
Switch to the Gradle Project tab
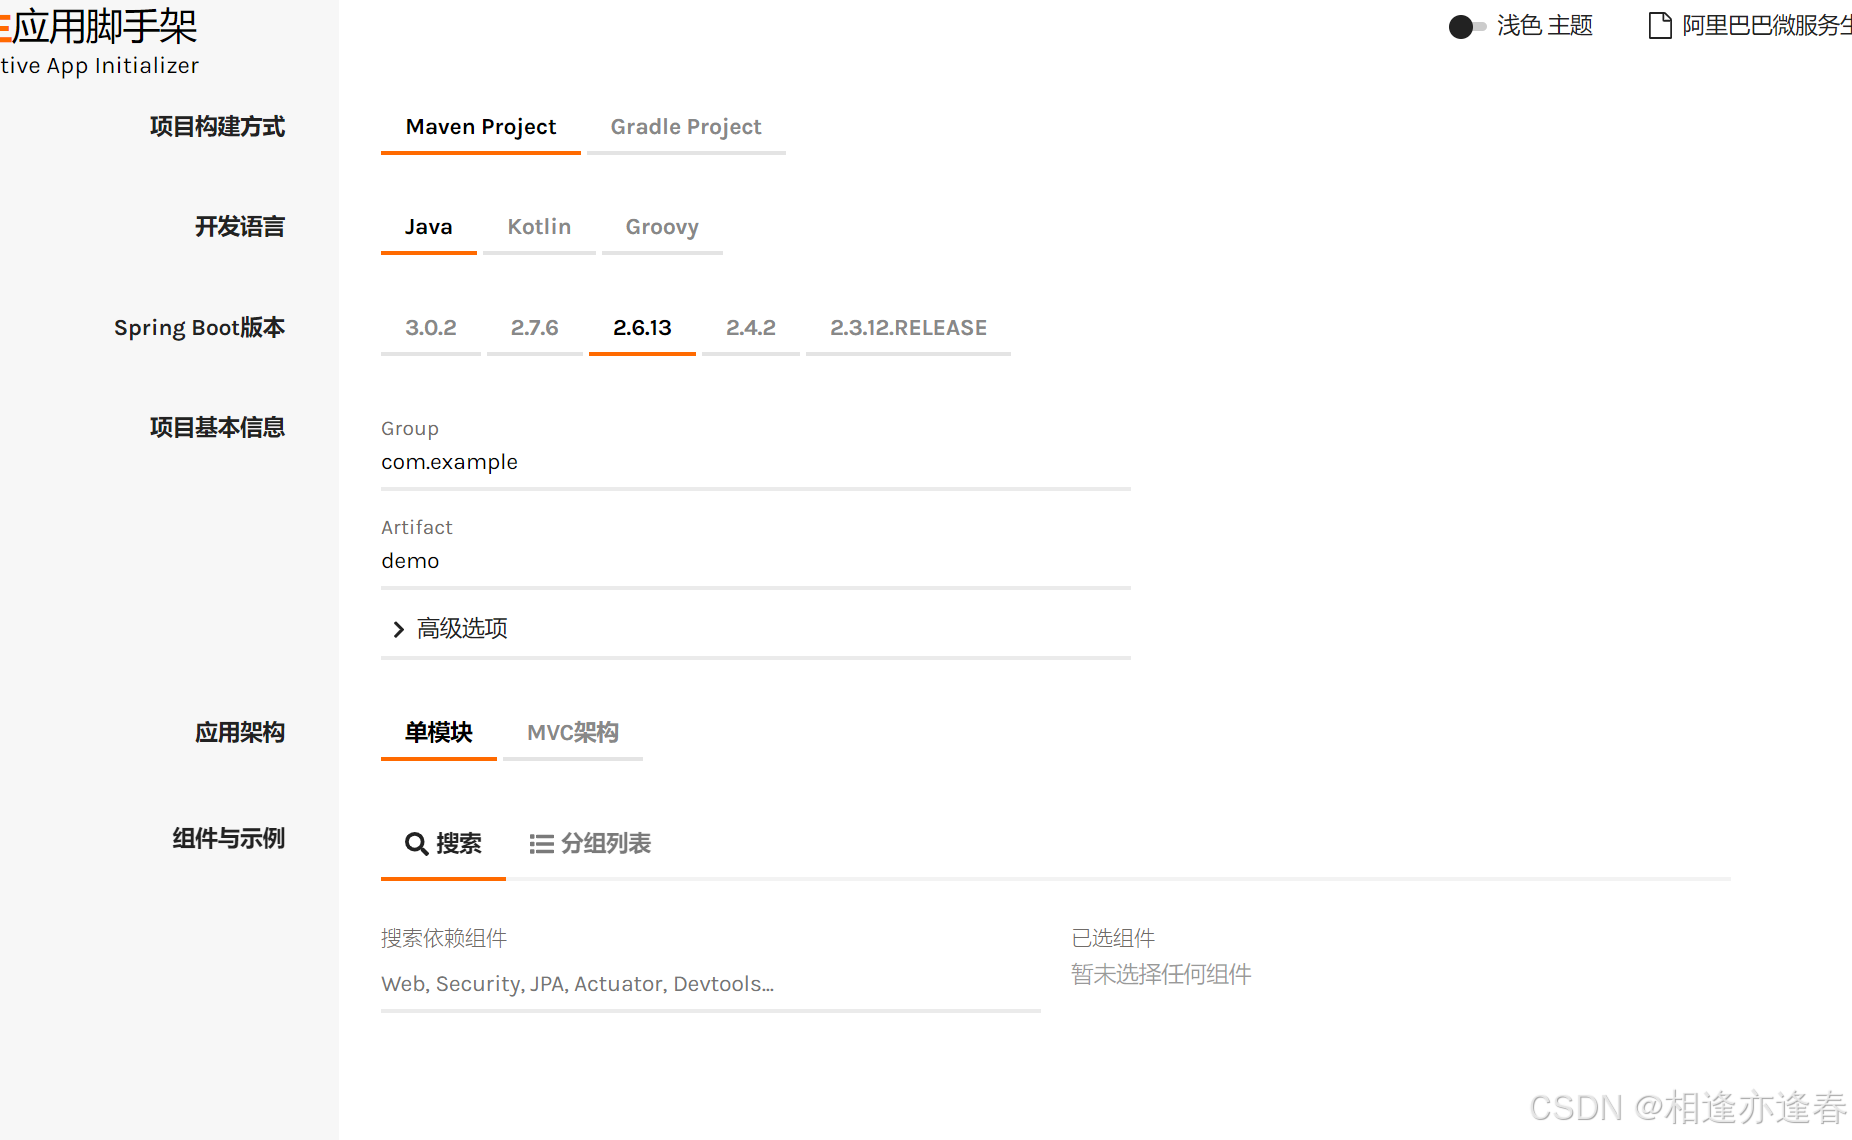coord(686,127)
